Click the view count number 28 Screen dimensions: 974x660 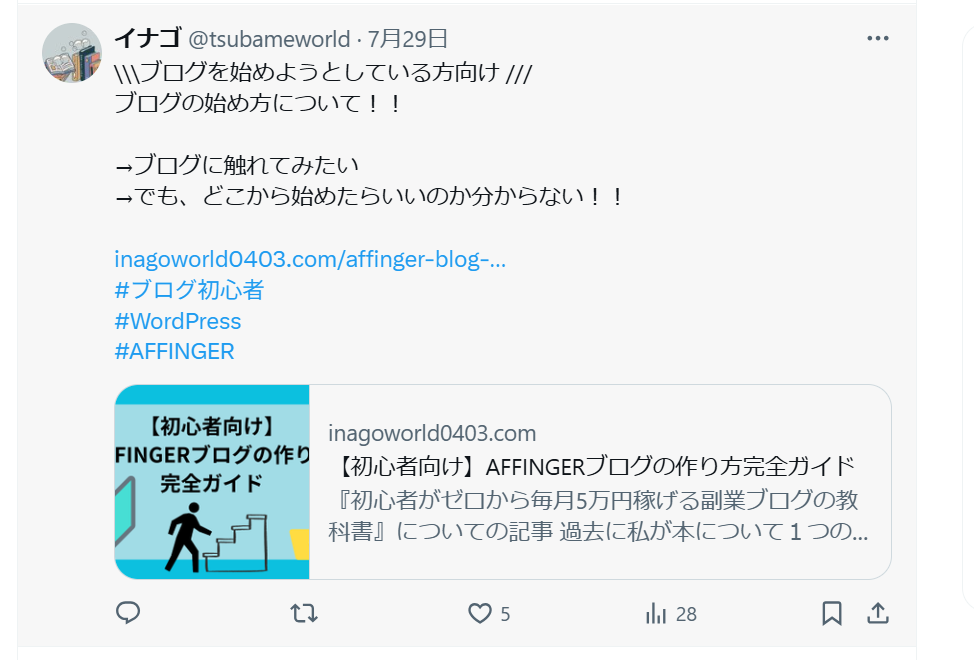686,614
